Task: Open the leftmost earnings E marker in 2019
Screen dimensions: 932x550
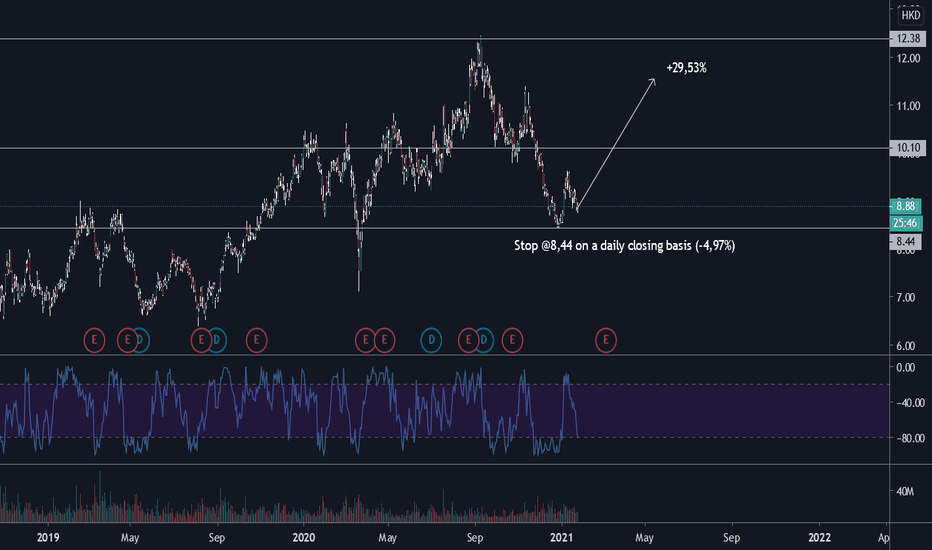Action: [94, 340]
